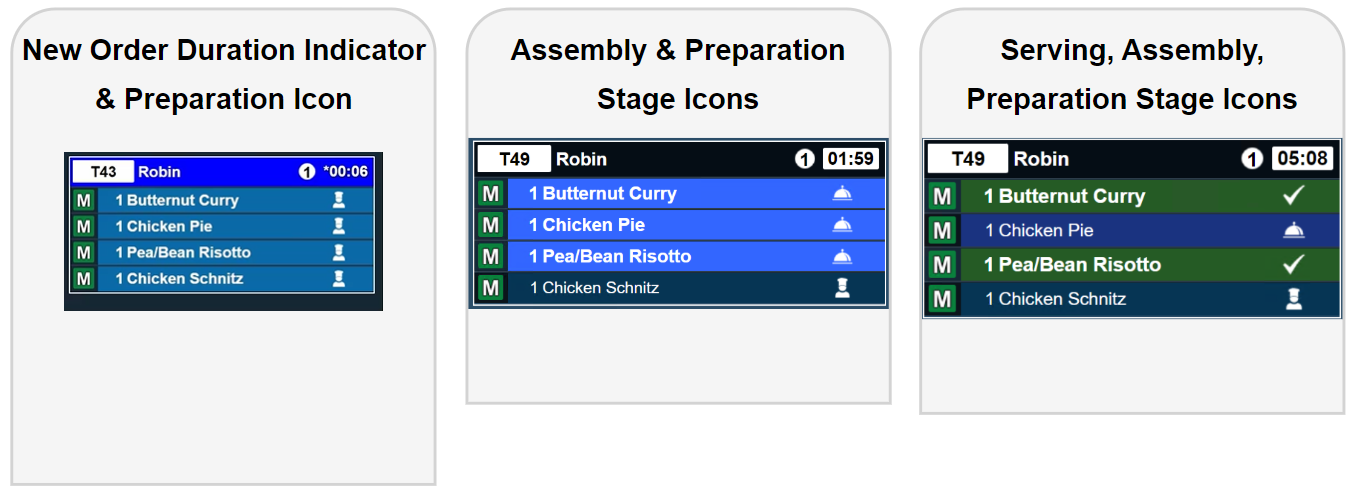Click course number 1 badge on T43 header

click(x=307, y=172)
